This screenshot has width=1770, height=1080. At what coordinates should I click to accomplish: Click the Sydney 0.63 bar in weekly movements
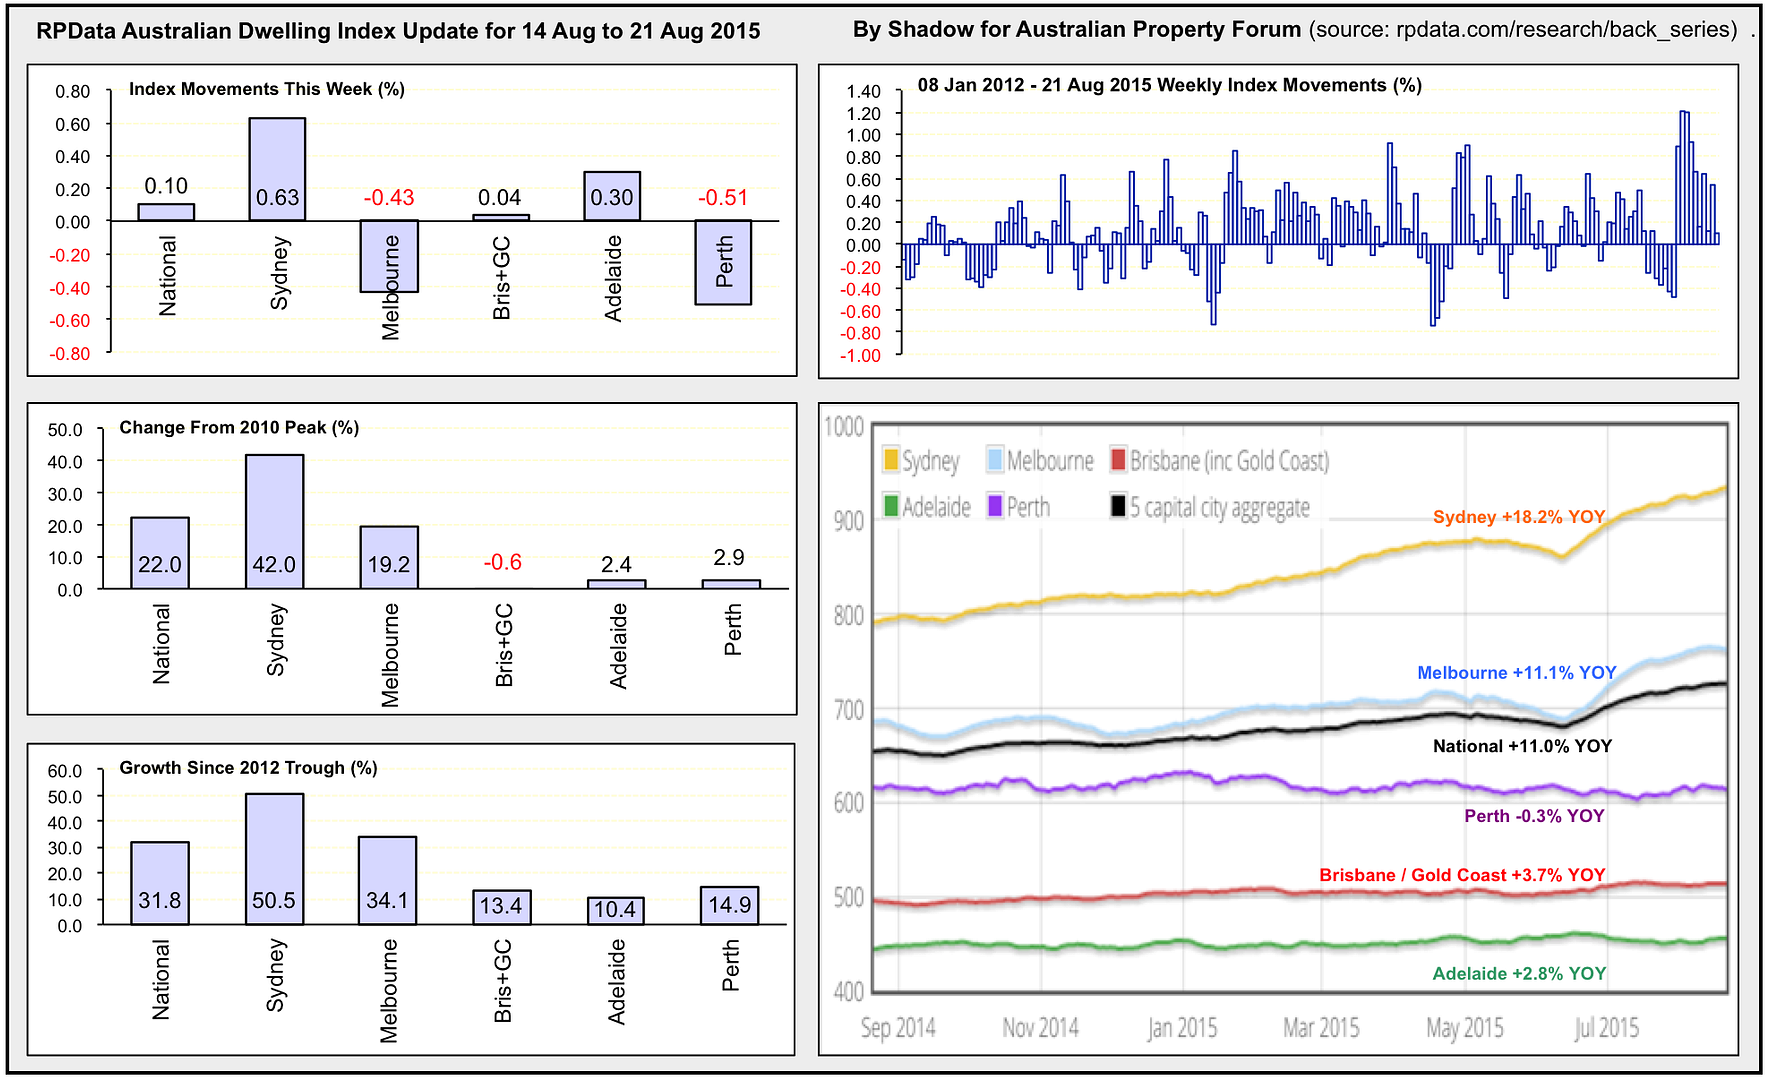pos(277,169)
